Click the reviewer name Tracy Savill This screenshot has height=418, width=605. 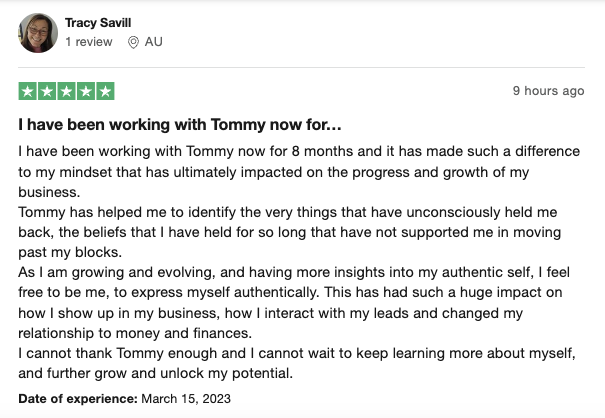click(x=98, y=23)
